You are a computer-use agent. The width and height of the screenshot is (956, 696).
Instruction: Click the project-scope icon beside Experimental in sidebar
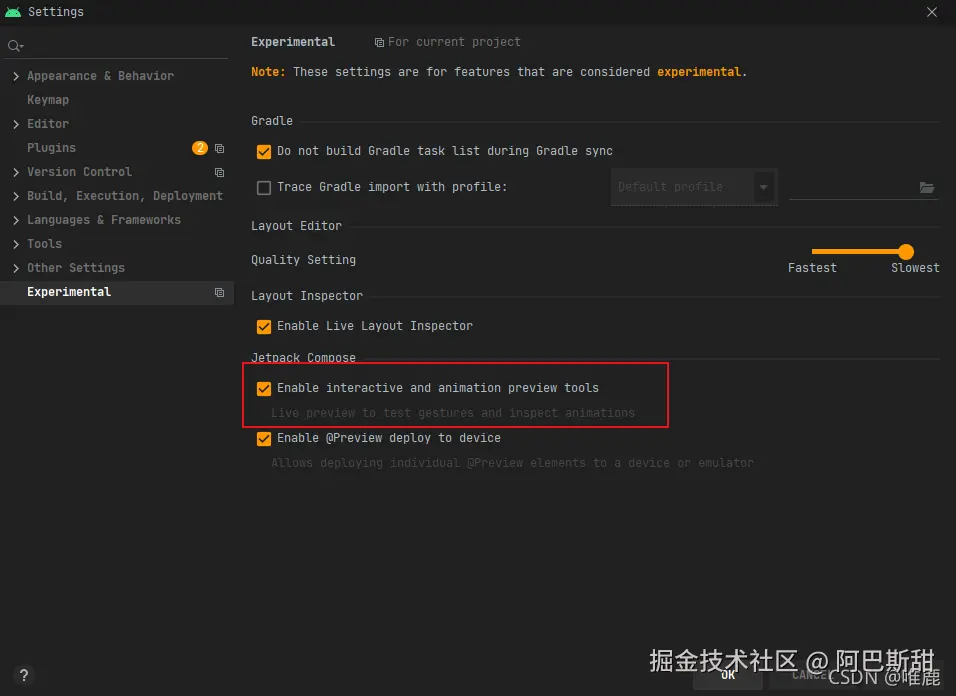click(219, 291)
